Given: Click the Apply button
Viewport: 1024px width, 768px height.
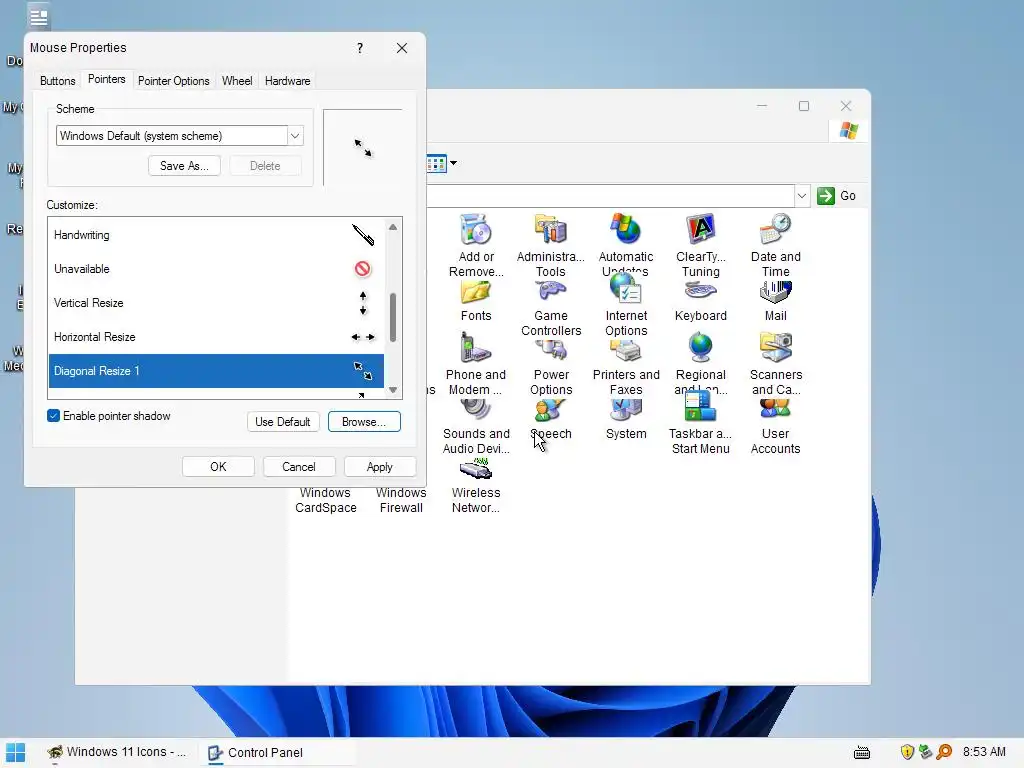Looking at the screenshot, I should (379, 467).
